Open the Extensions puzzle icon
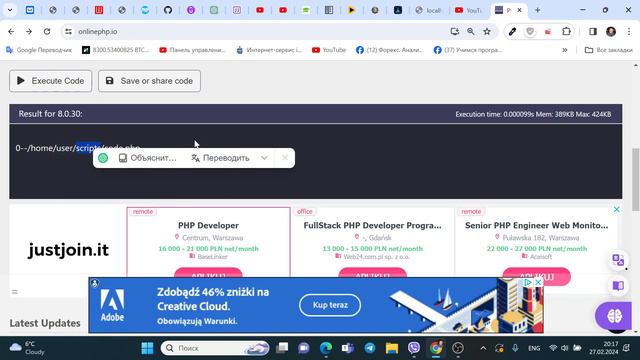640x360 pixels. click(x=566, y=31)
